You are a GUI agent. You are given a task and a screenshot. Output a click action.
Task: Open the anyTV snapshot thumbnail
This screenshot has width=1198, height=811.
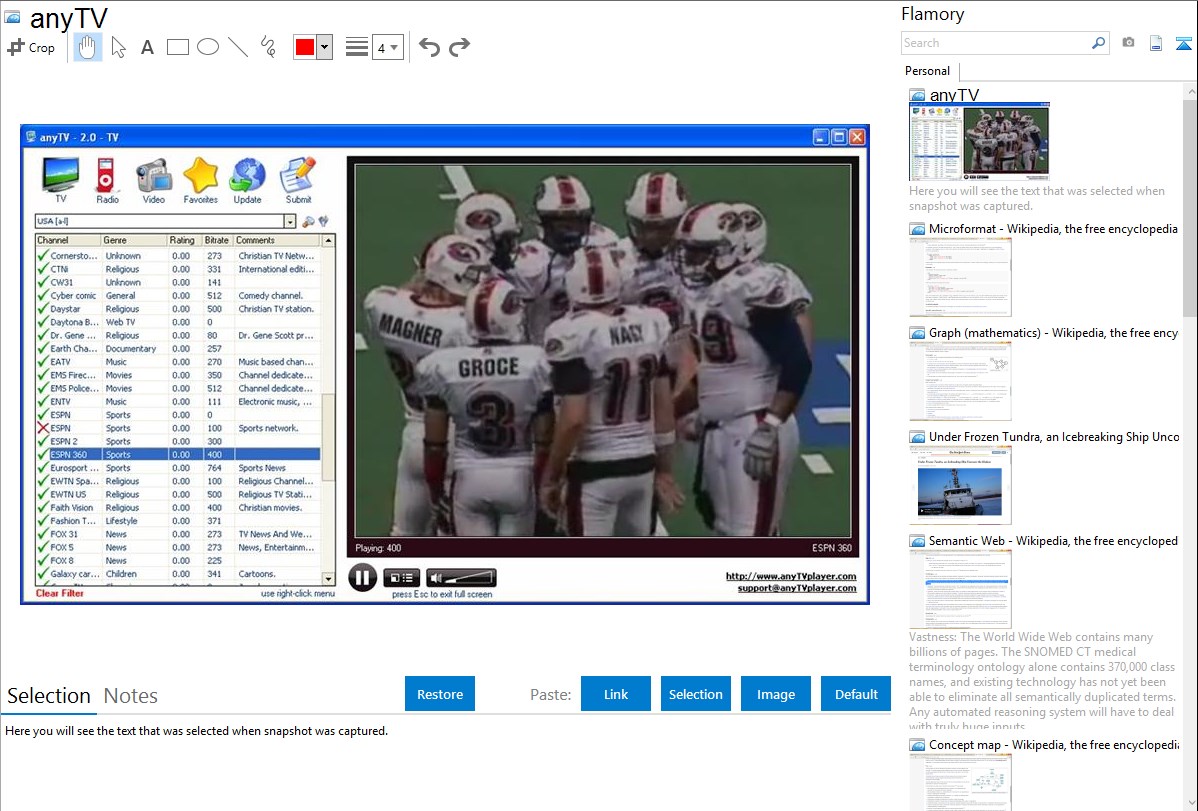(x=979, y=141)
